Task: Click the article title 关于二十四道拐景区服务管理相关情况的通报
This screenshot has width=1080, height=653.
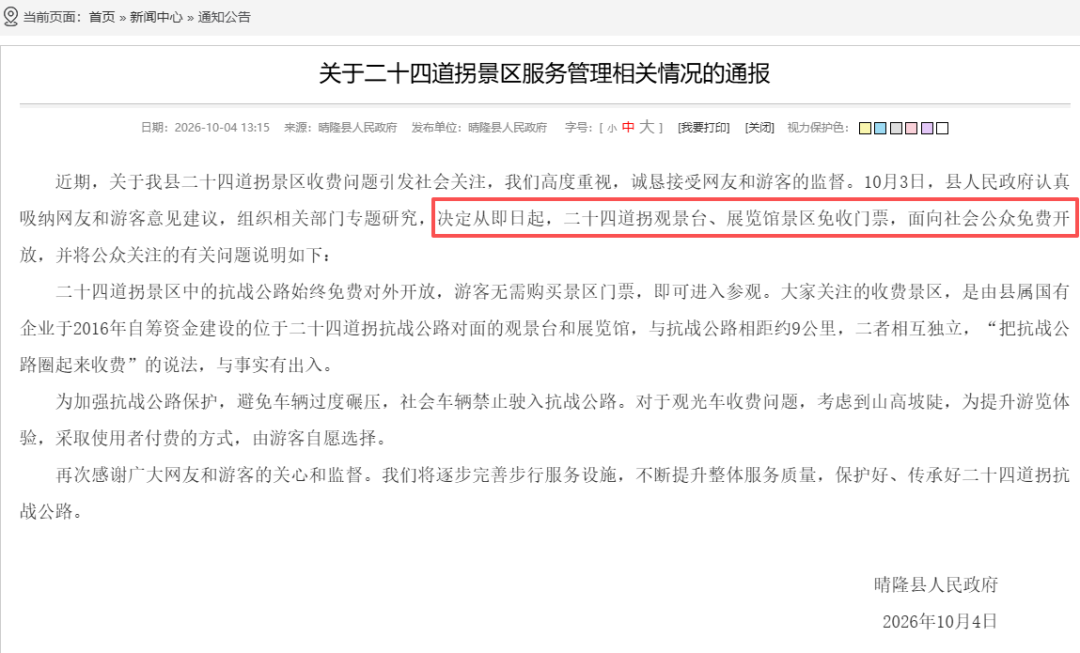Action: pyautogui.click(x=544, y=73)
